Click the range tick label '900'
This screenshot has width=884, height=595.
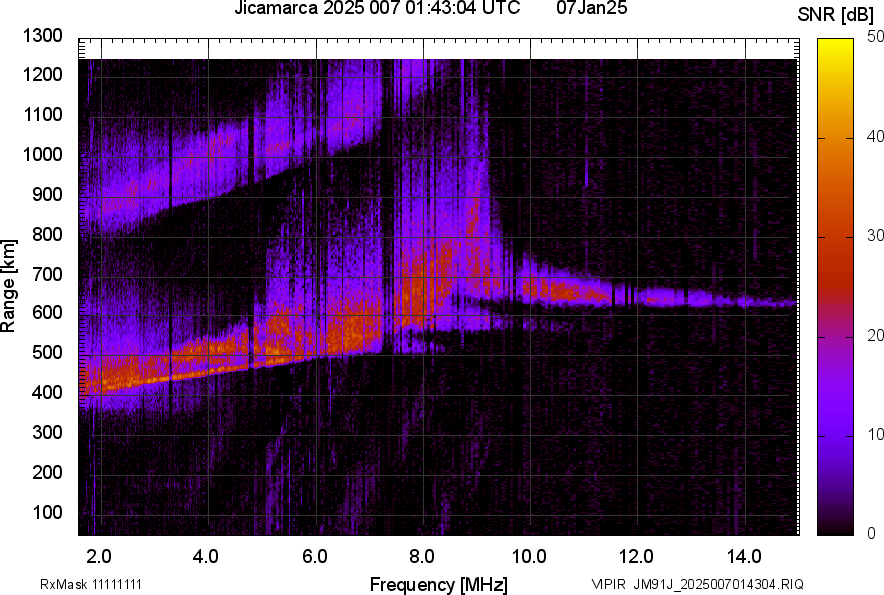tap(47, 194)
